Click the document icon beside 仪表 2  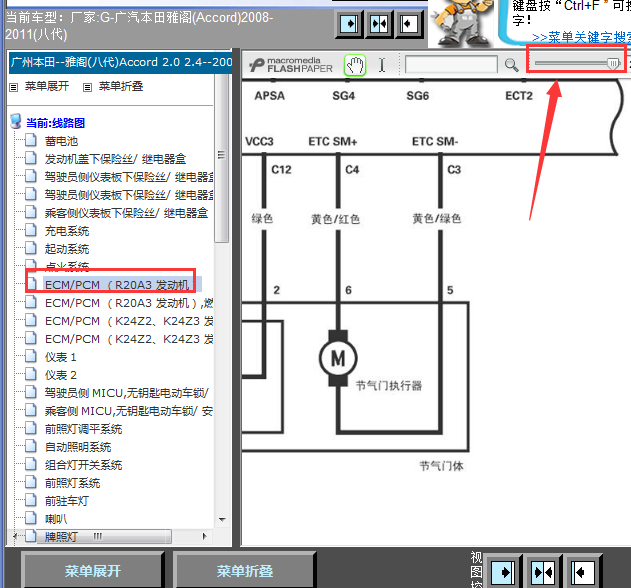tap(31, 375)
